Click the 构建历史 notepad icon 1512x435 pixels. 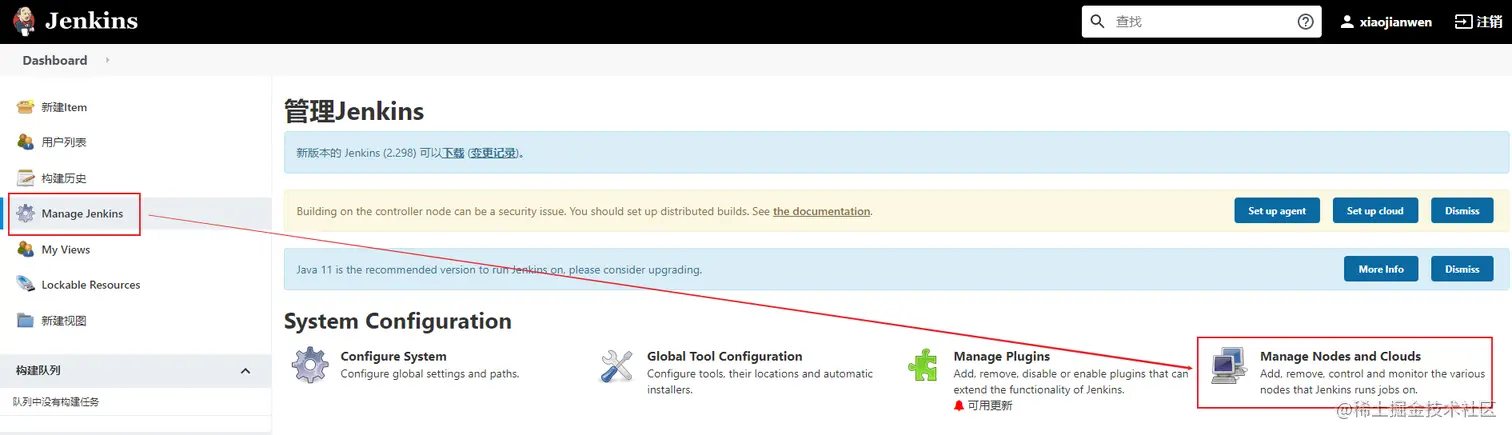[x=25, y=178]
